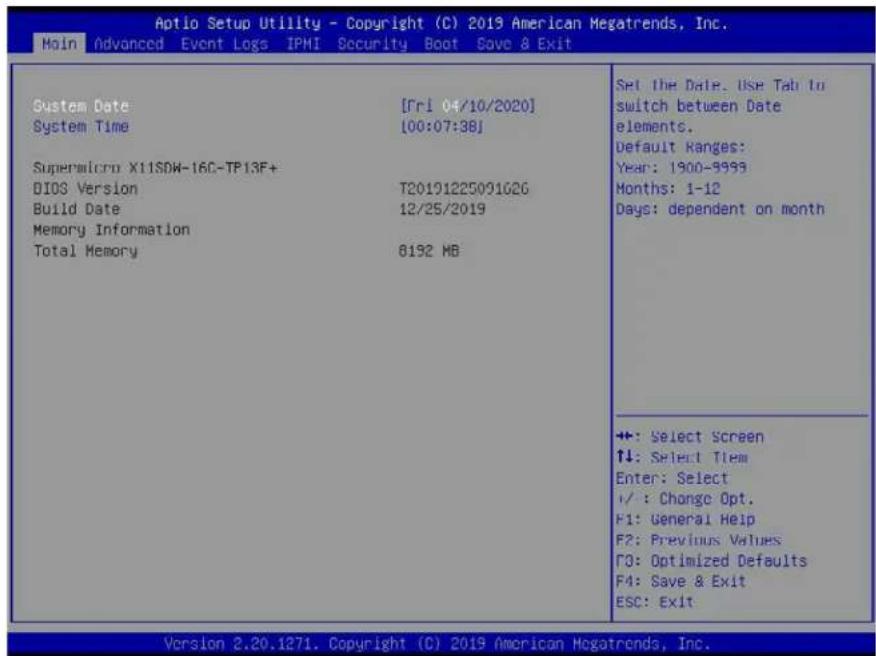Click the System Date value Fri 04/10/2020
876x656 pixels.
(x=468, y=106)
